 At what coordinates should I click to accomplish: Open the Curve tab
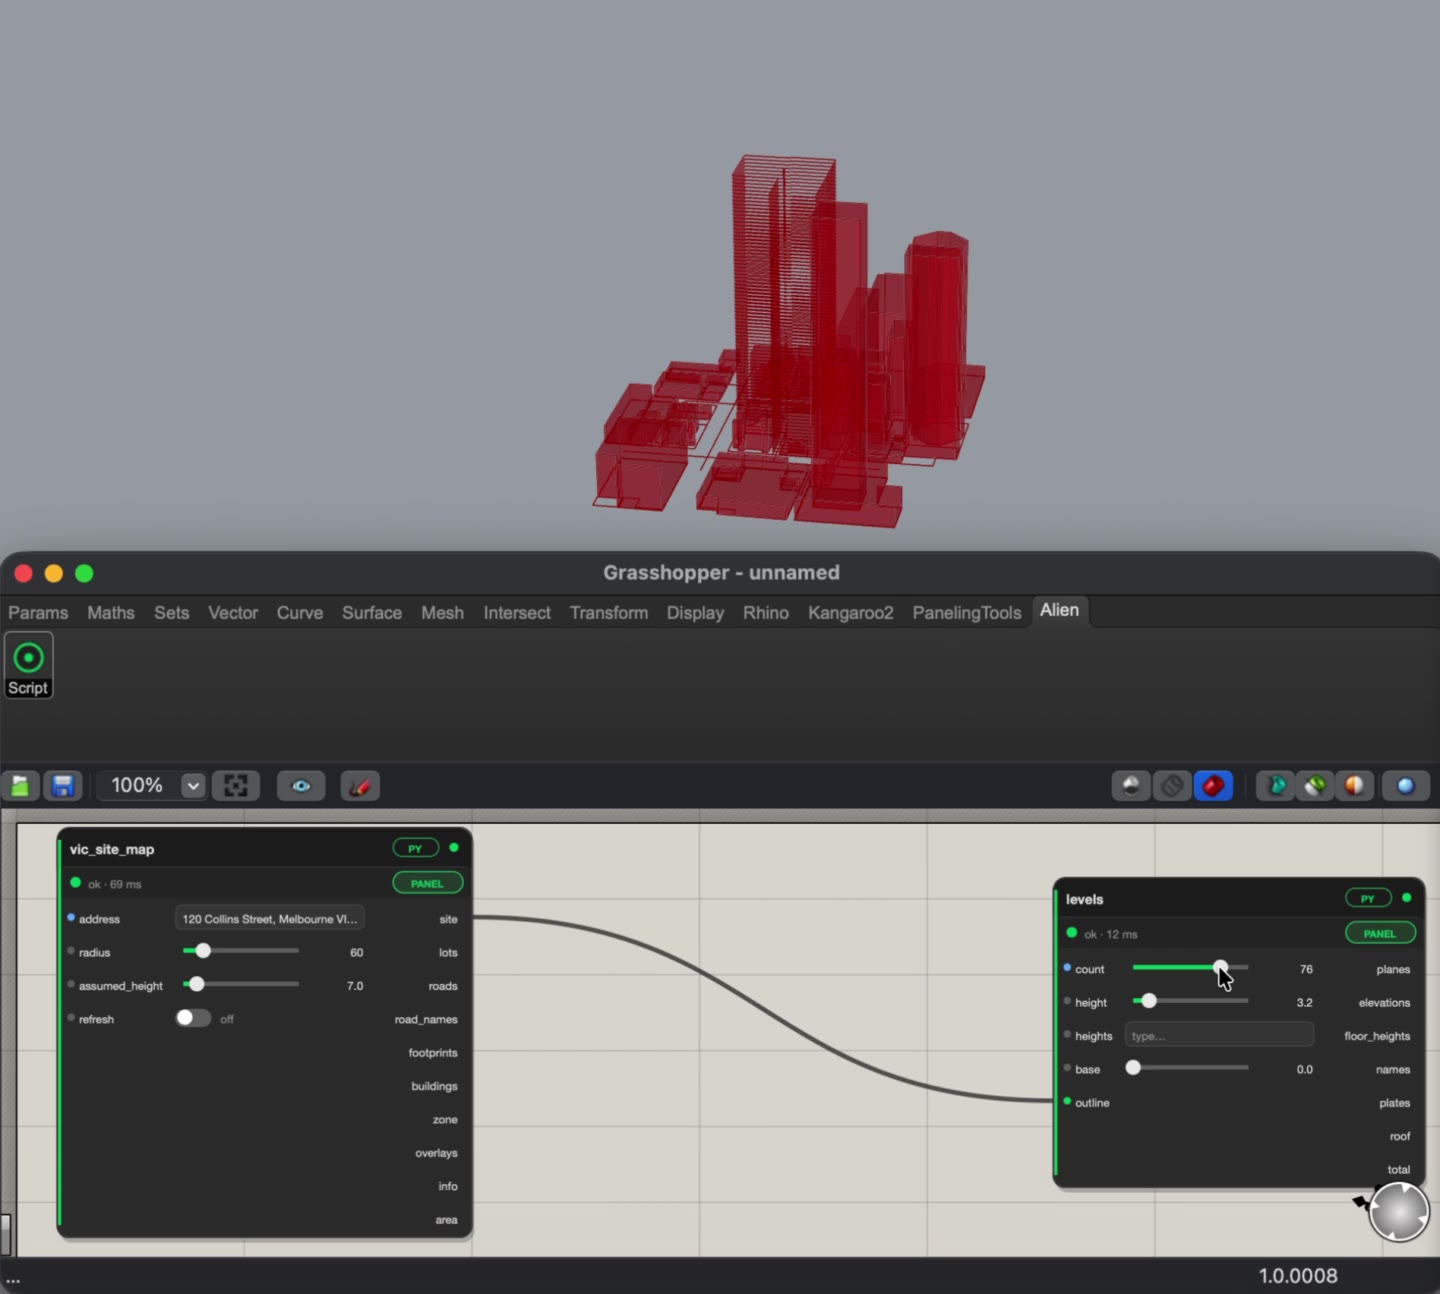click(x=300, y=613)
